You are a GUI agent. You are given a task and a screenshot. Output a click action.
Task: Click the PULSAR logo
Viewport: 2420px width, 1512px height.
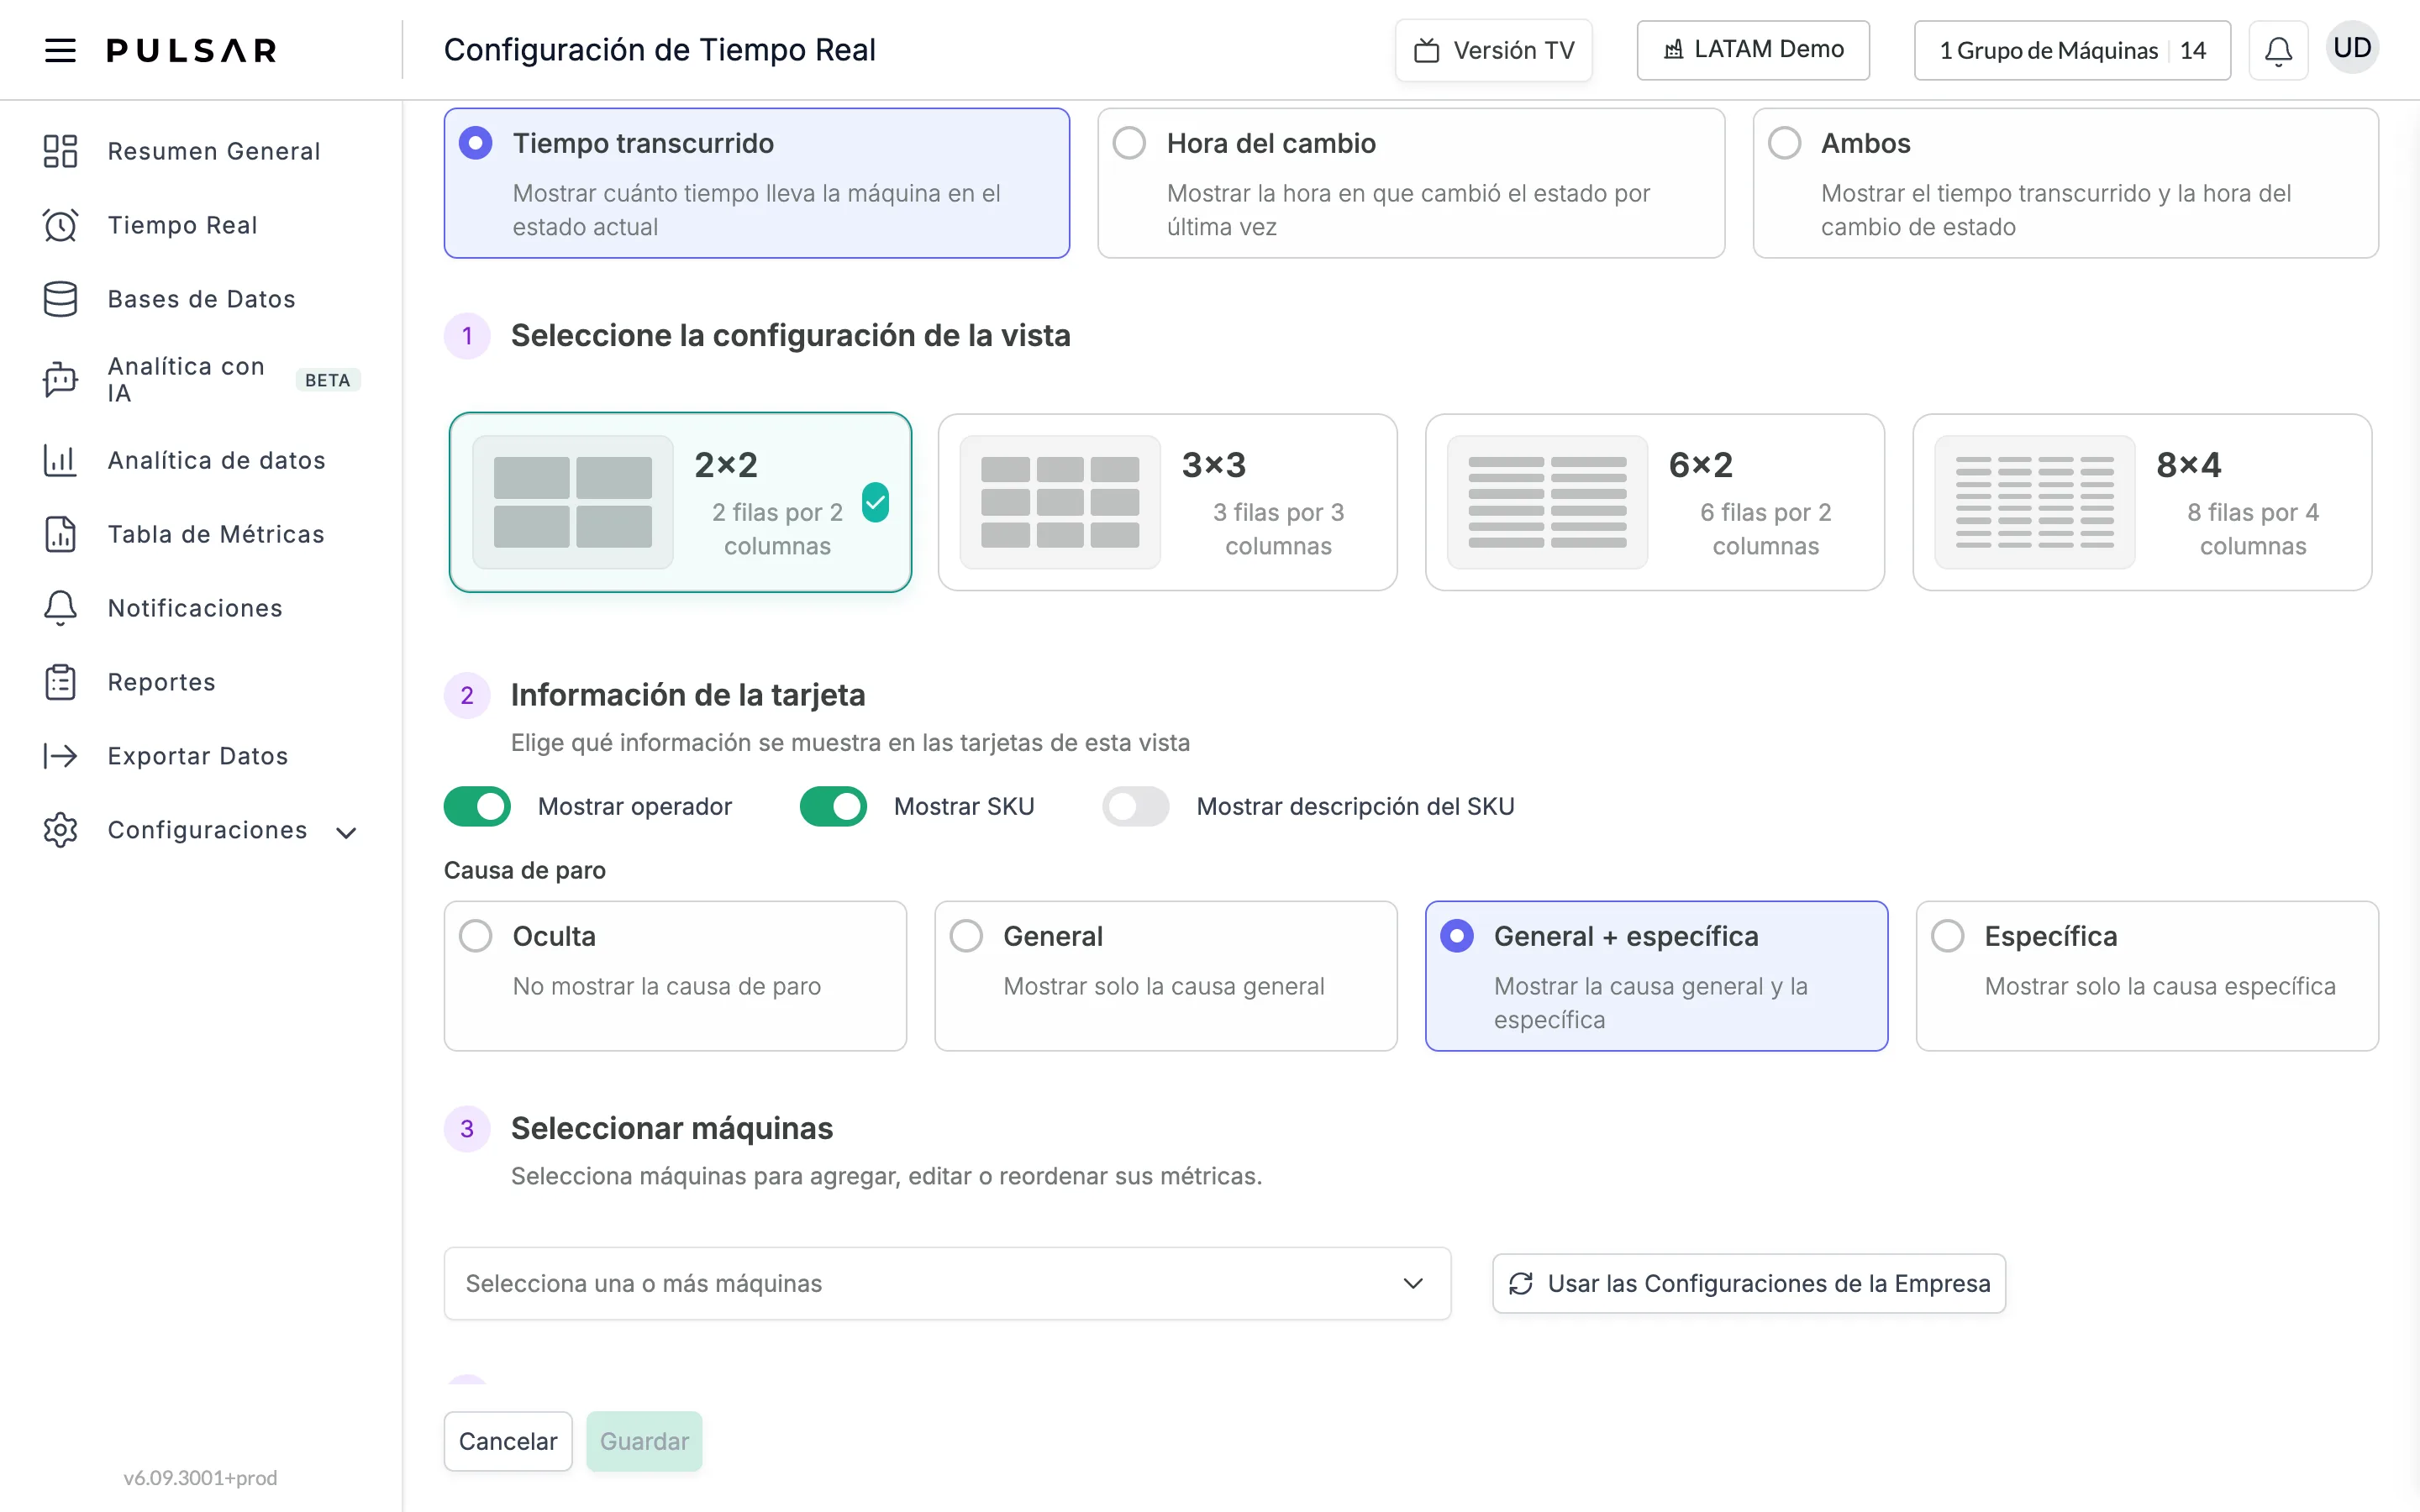191,50
